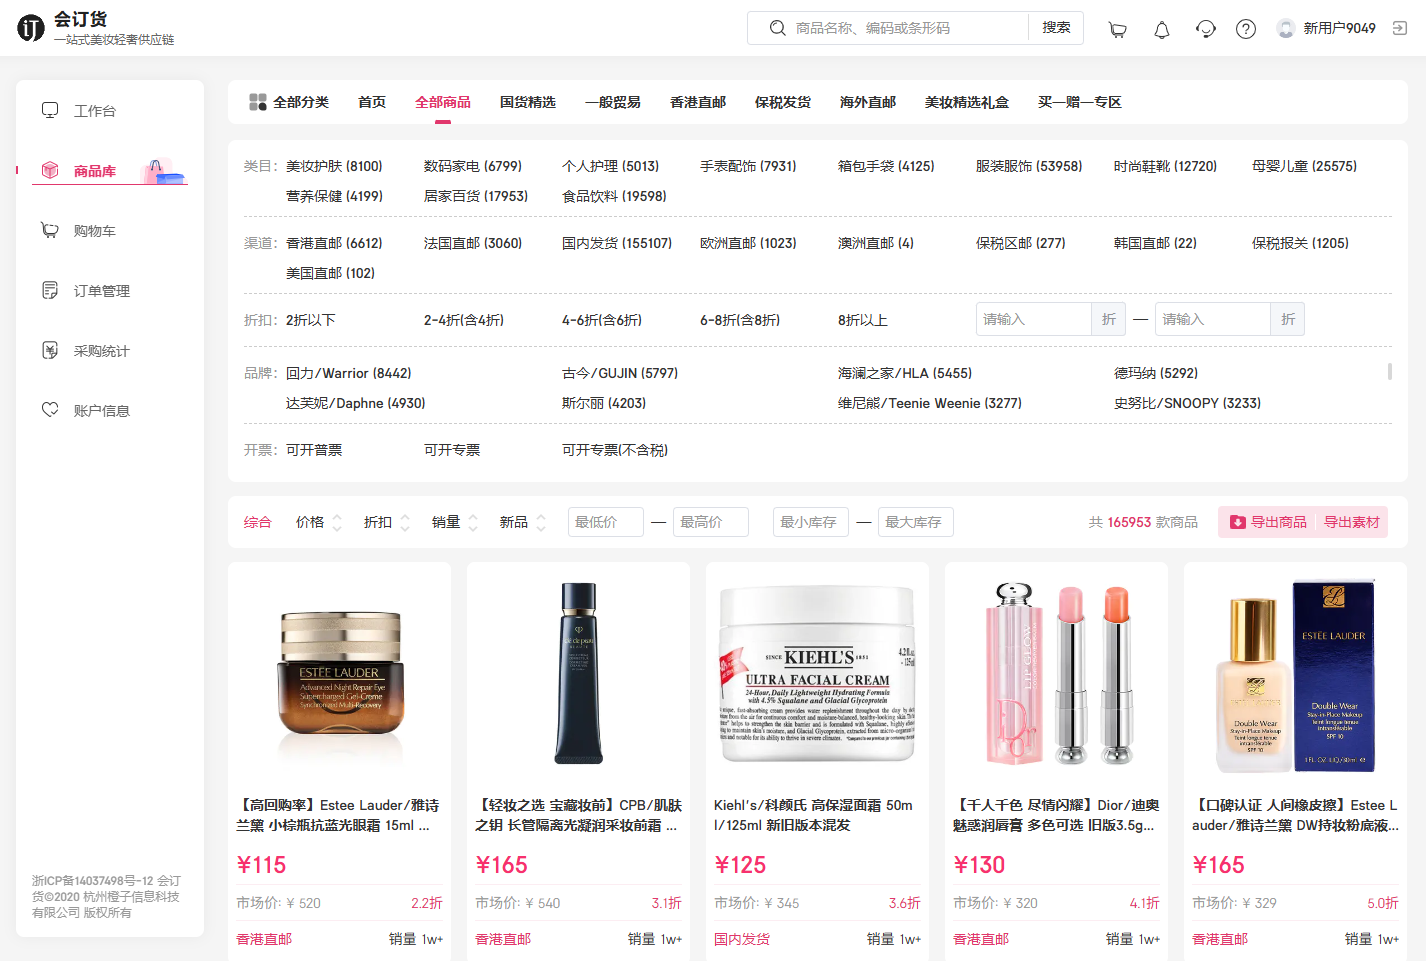Sort by 新品 using its arrows
Screen dimensions: 1426x961
[x=541, y=522]
